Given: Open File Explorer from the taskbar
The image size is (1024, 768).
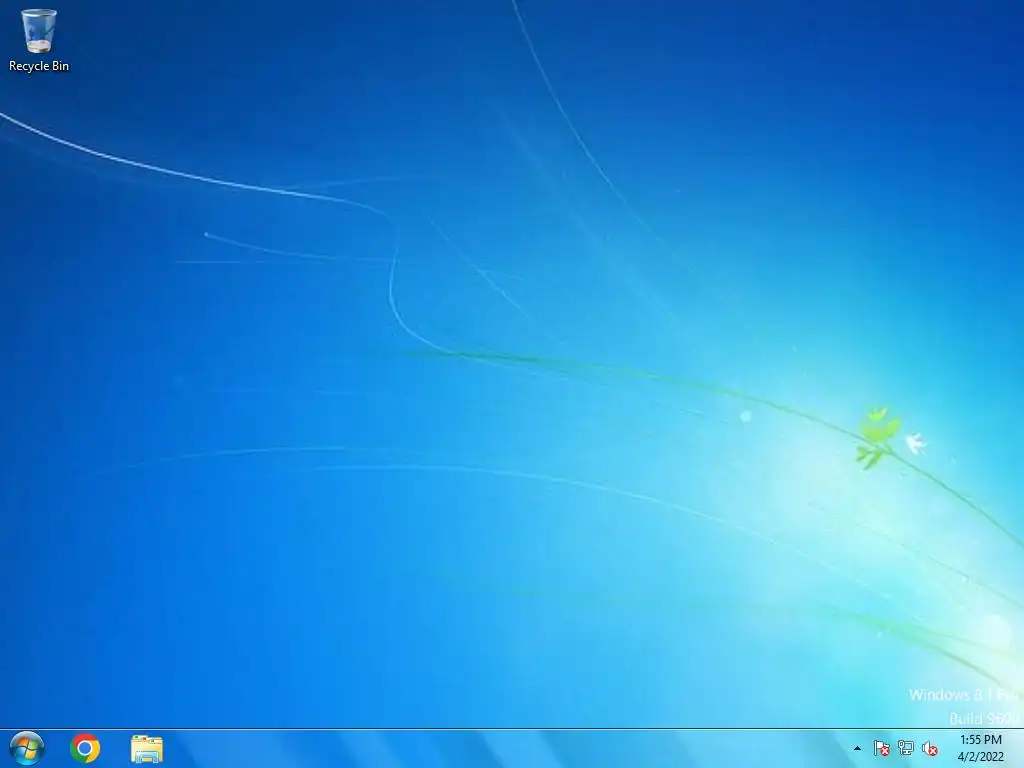Looking at the screenshot, I should pos(147,749).
